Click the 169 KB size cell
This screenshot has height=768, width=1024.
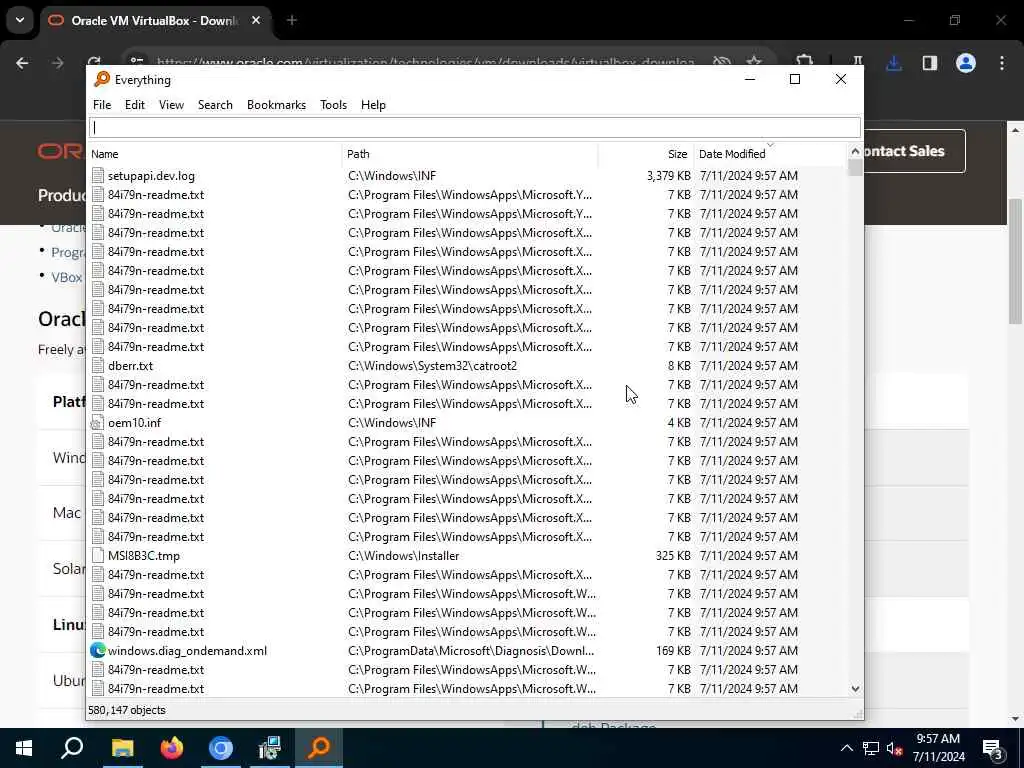[x=673, y=650]
